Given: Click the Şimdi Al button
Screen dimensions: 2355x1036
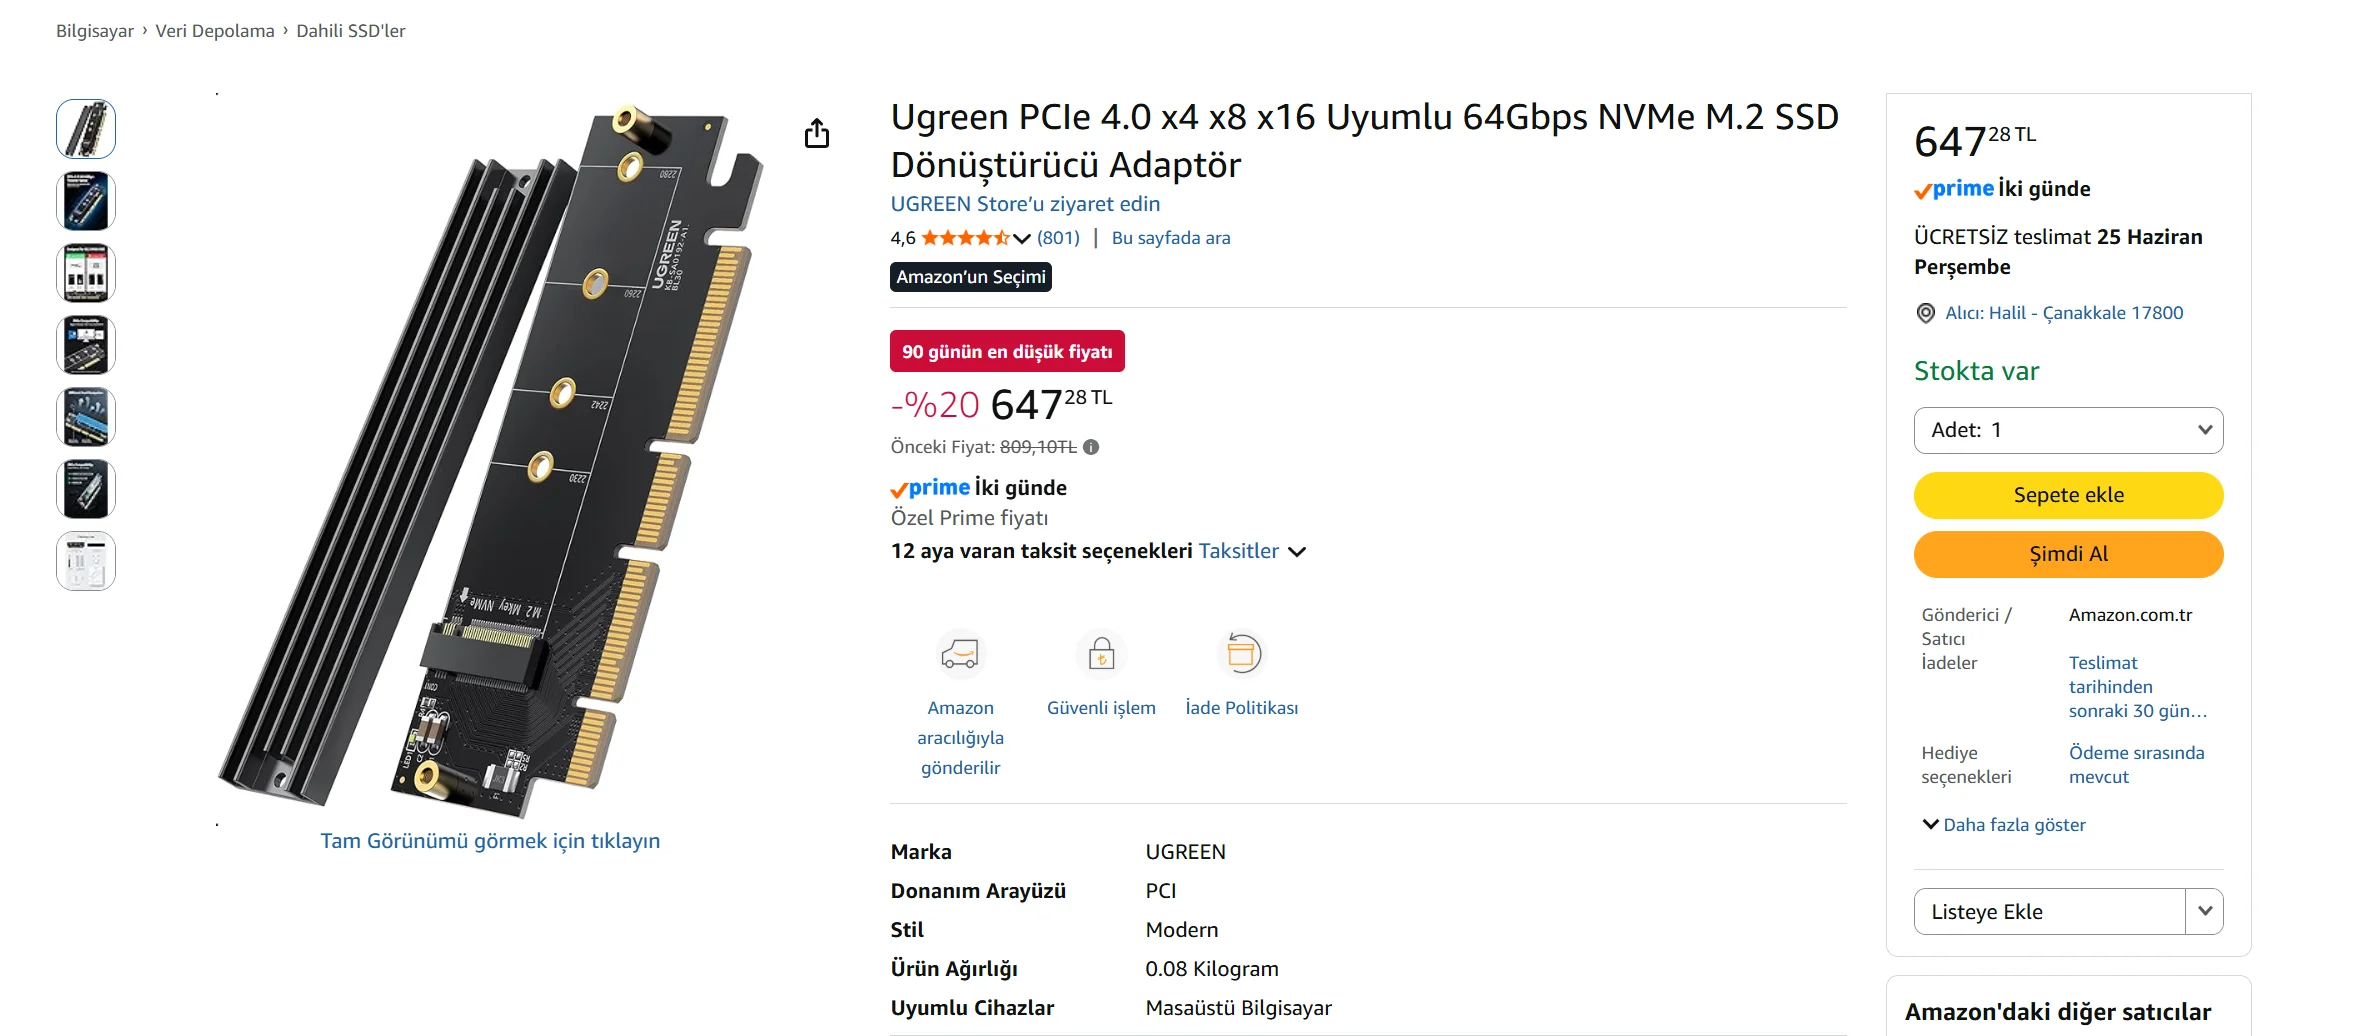Looking at the screenshot, I should 2068,554.
